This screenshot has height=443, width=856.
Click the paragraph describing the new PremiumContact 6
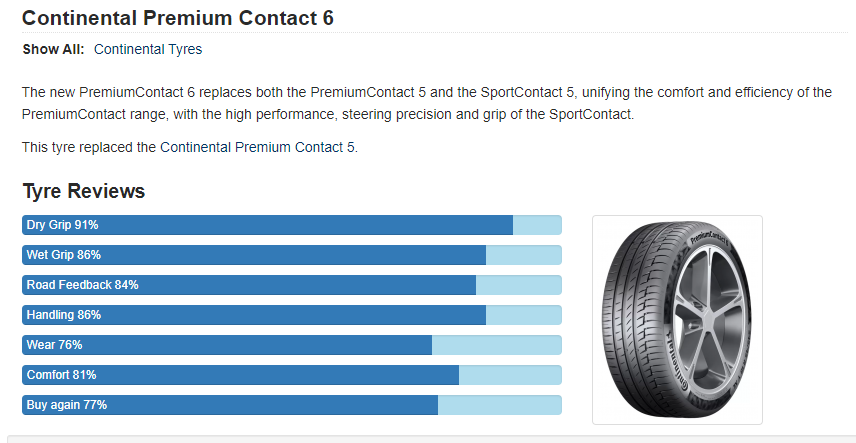click(427, 104)
